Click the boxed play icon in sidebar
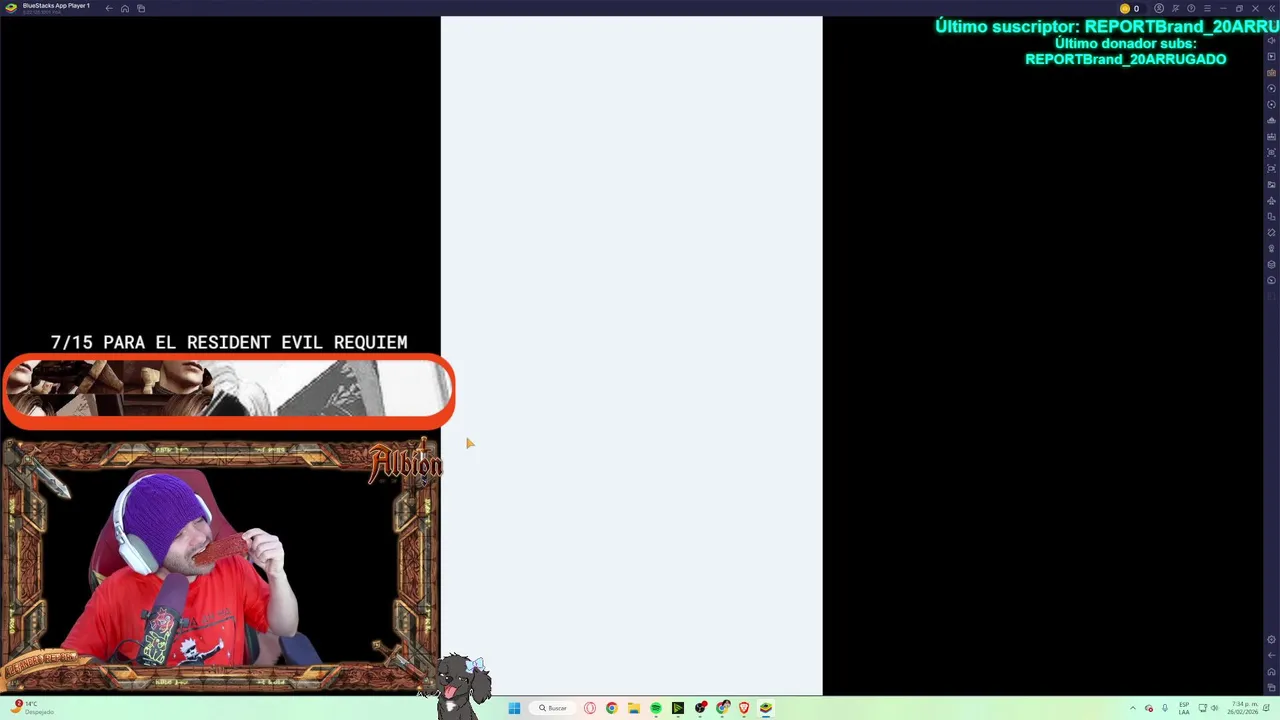Viewport: 1280px width, 720px height. [x=1271, y=56]
